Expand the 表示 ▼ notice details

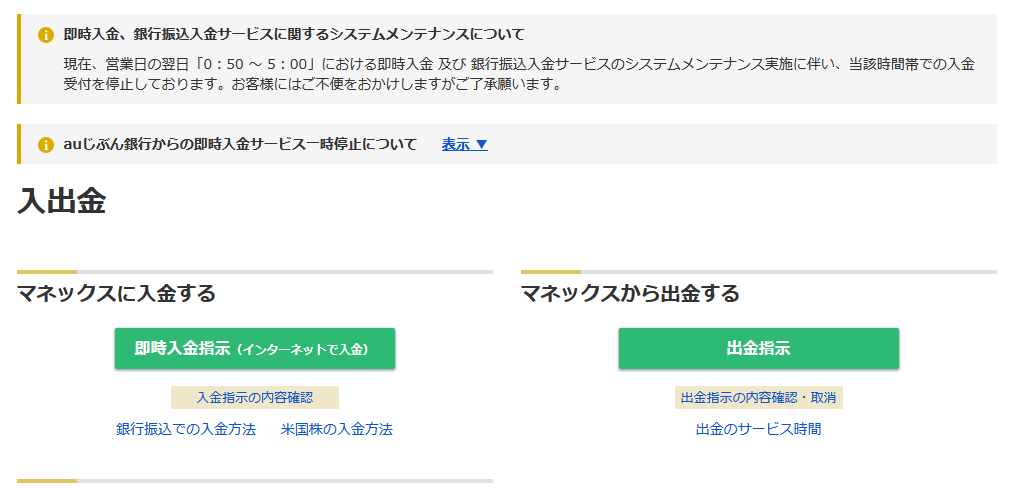pos(464,144)
